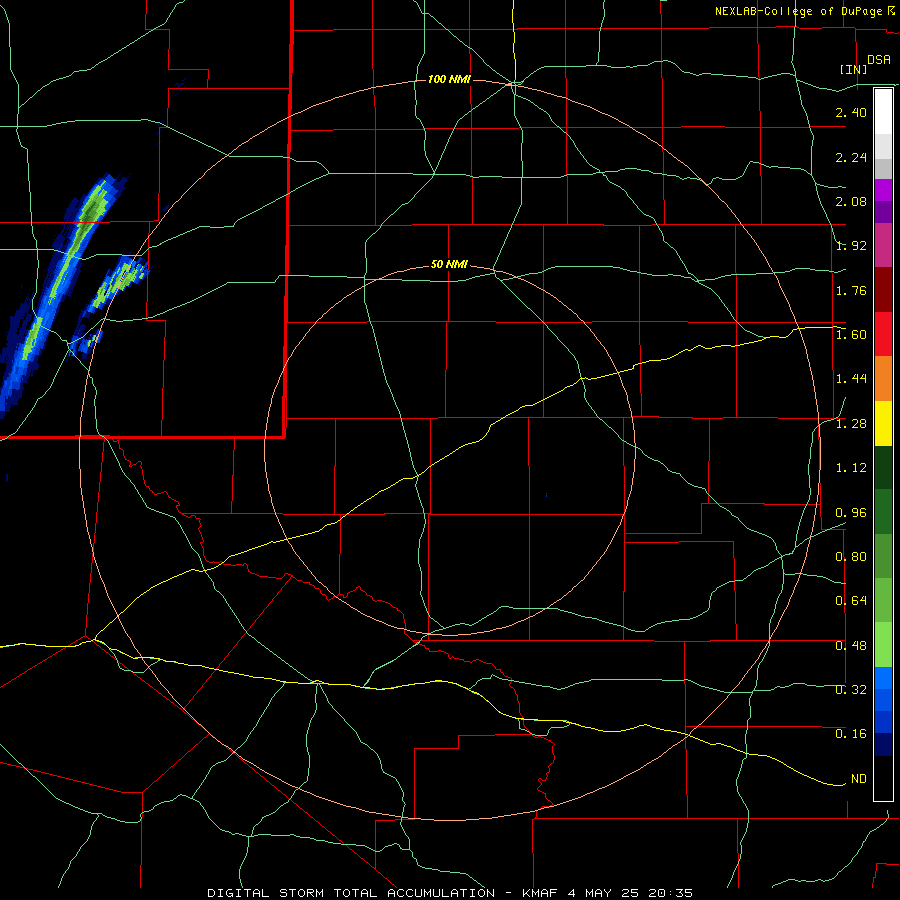Click the 0.48 legend value

pos(851,646)
